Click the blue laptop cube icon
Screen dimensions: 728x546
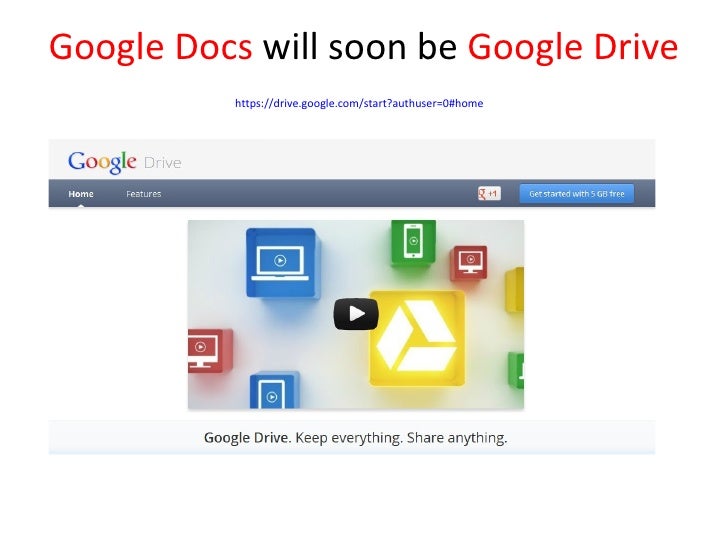tap(281, 263)
